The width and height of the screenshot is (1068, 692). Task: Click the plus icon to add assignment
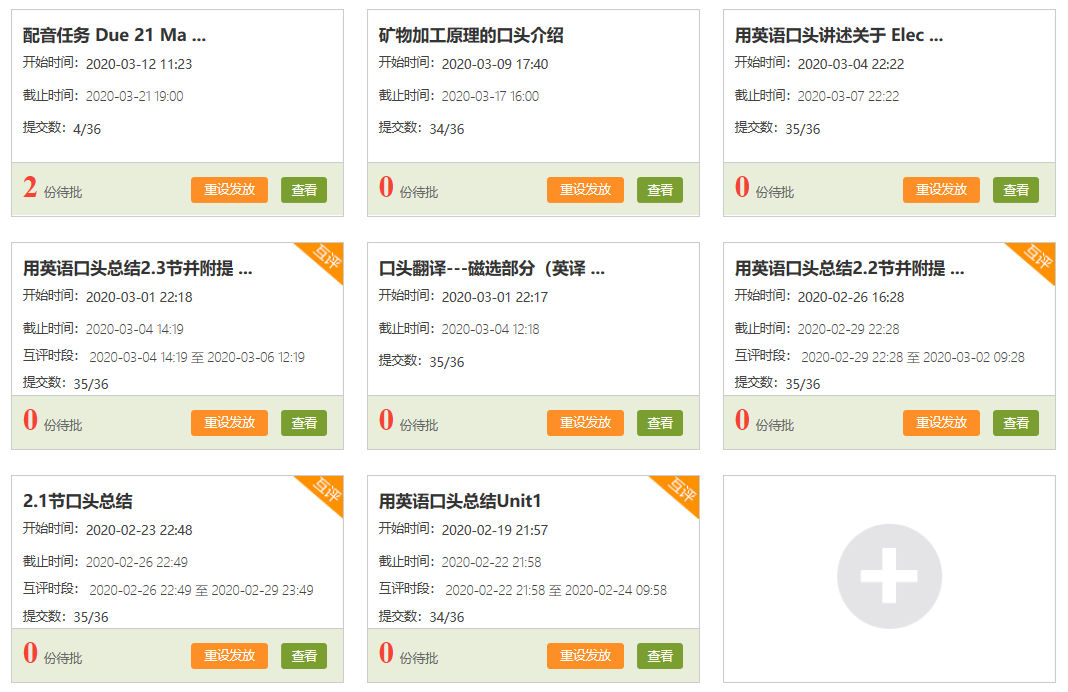[x=889, y=577]
